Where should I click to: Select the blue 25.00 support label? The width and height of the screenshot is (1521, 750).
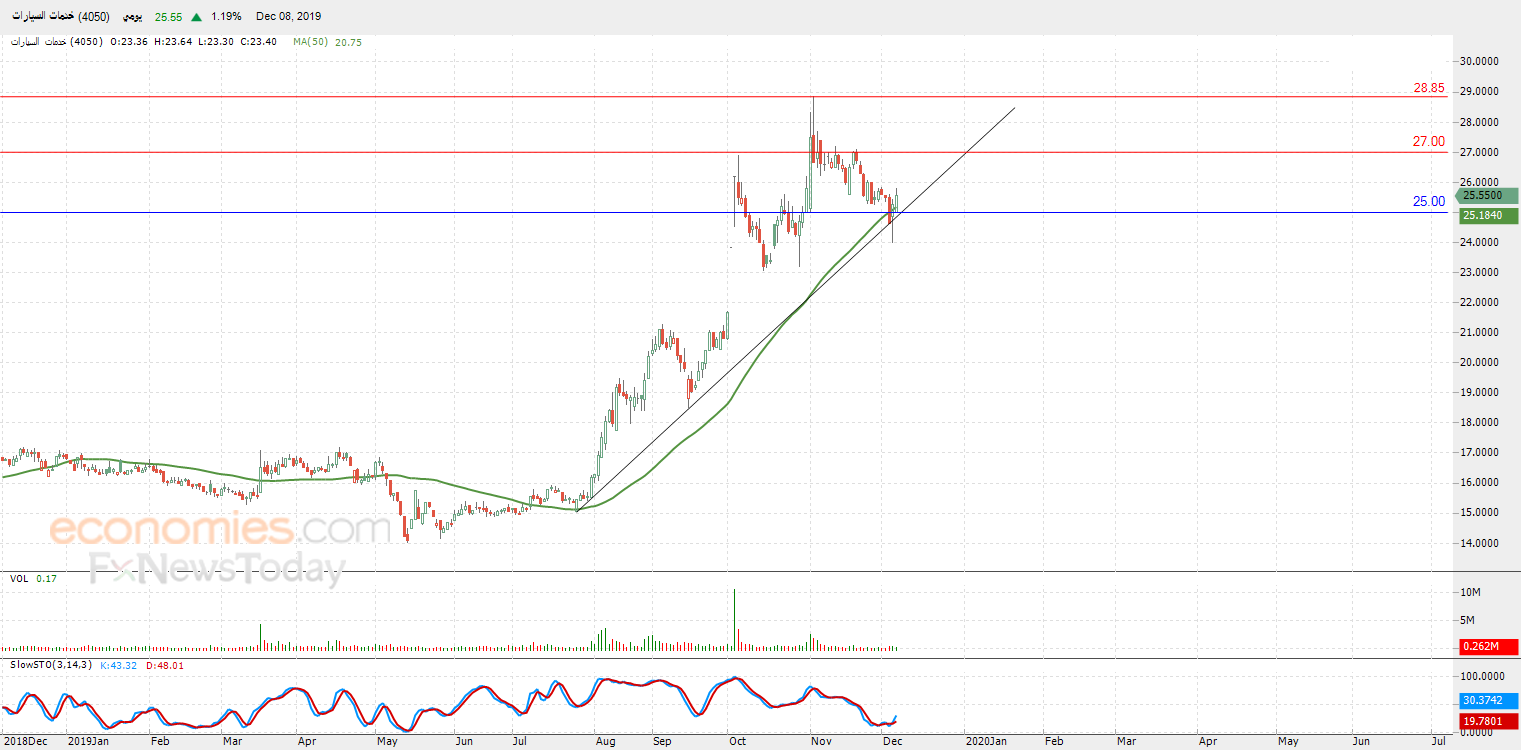click(1429, 202)
